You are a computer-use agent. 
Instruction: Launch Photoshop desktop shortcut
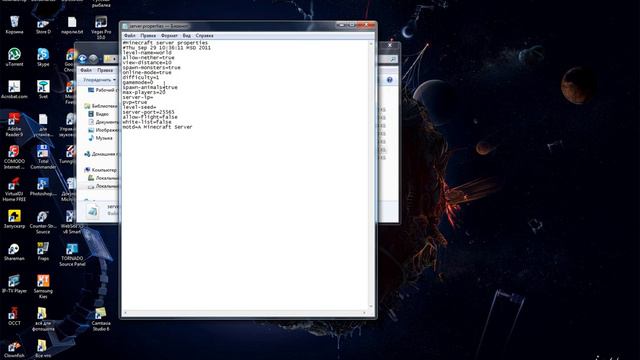(x=43, y=187)
